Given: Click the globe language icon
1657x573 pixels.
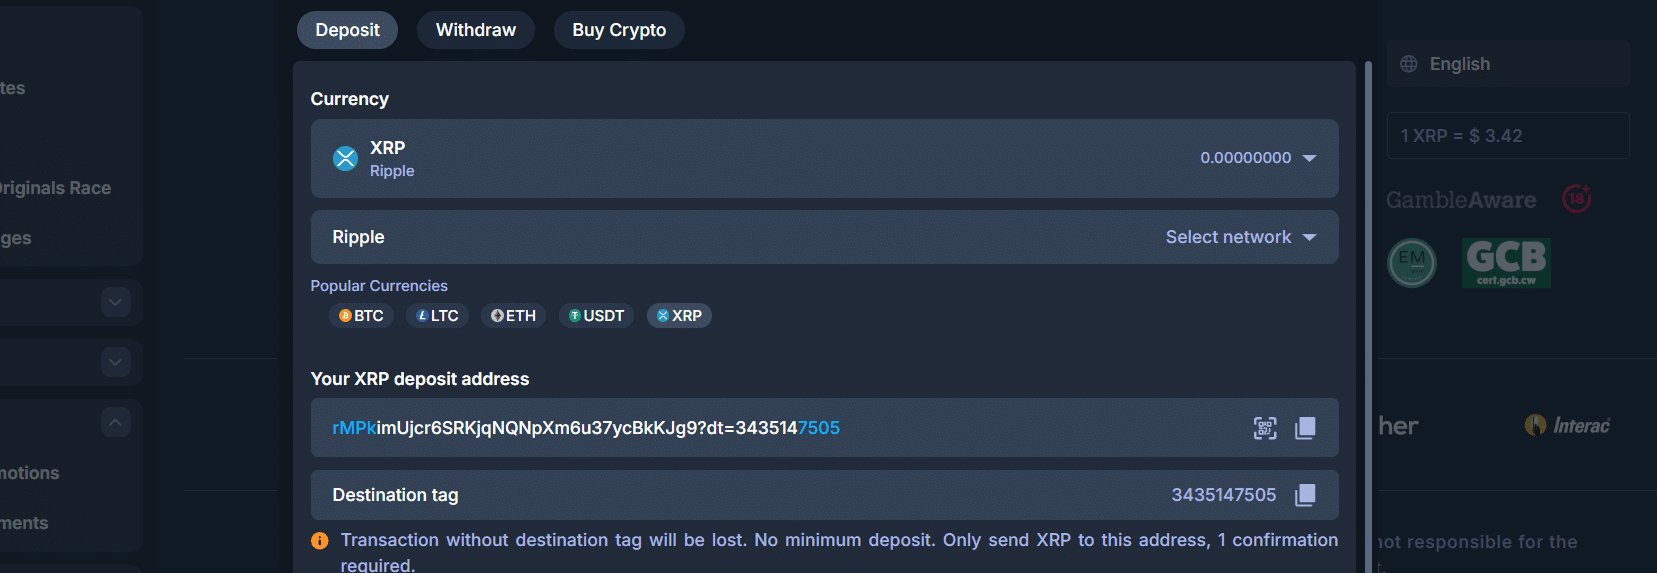Looking at the screenshot, I should [1409, 64].
